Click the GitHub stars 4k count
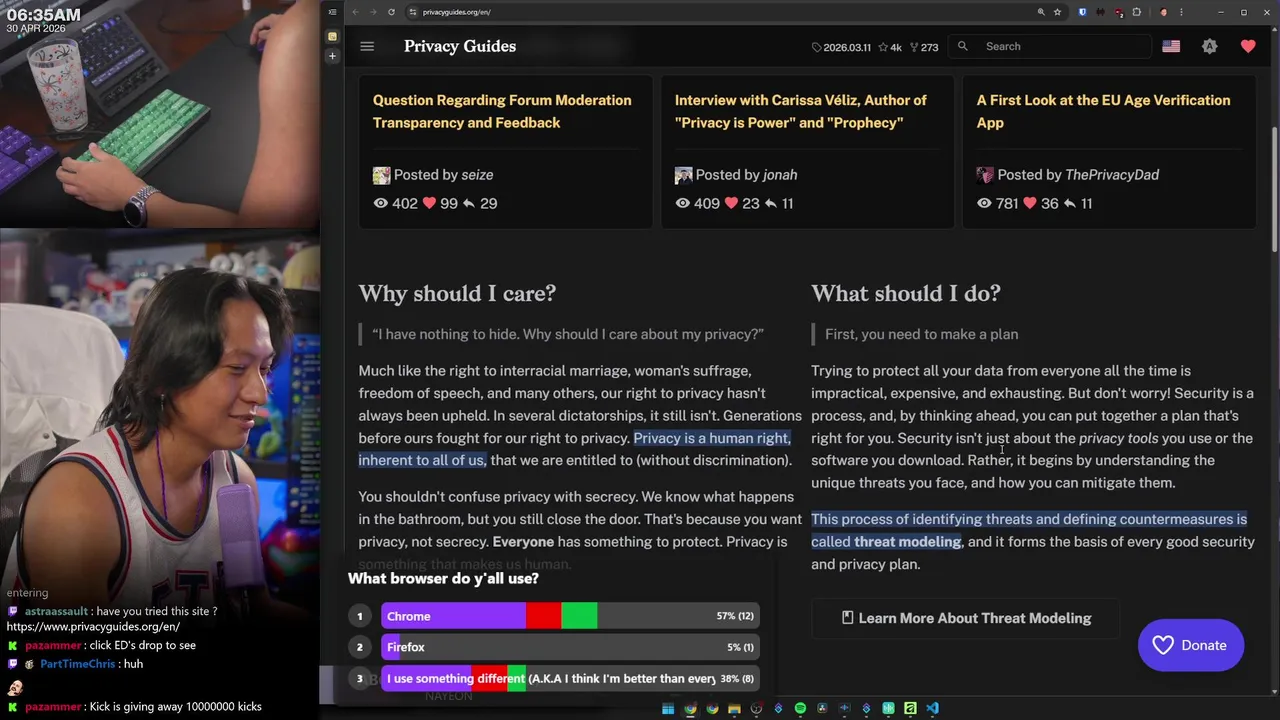The image size is (1280, 720). point(890,47)
